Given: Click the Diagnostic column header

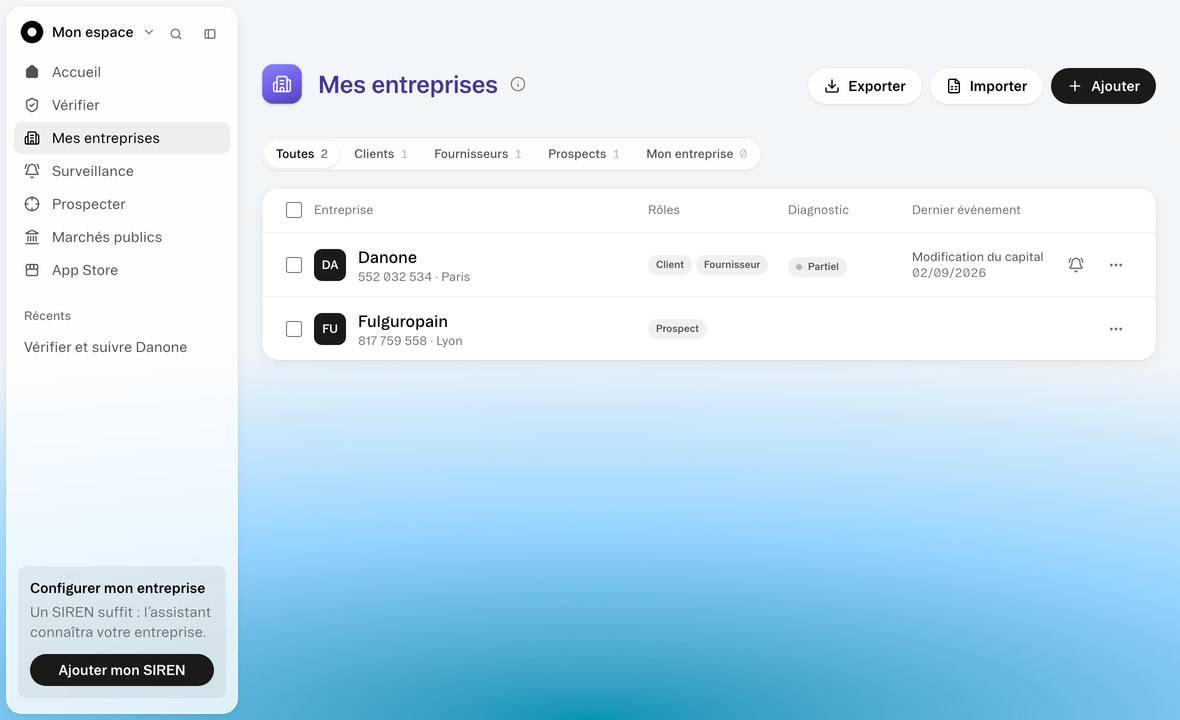Looking at the screenshot, I should coord(818,210).
